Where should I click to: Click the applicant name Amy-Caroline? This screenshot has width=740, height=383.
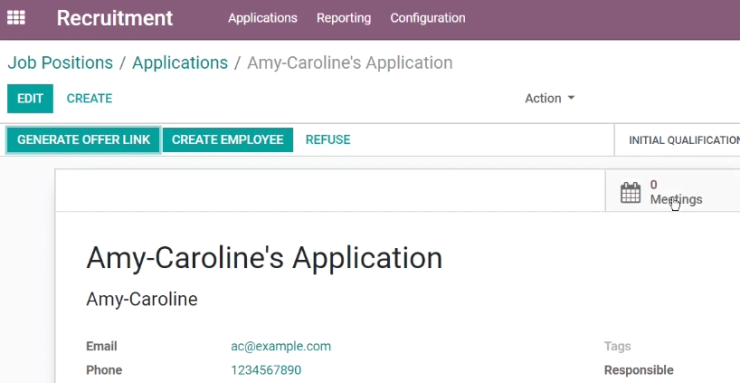coord(142,299)
